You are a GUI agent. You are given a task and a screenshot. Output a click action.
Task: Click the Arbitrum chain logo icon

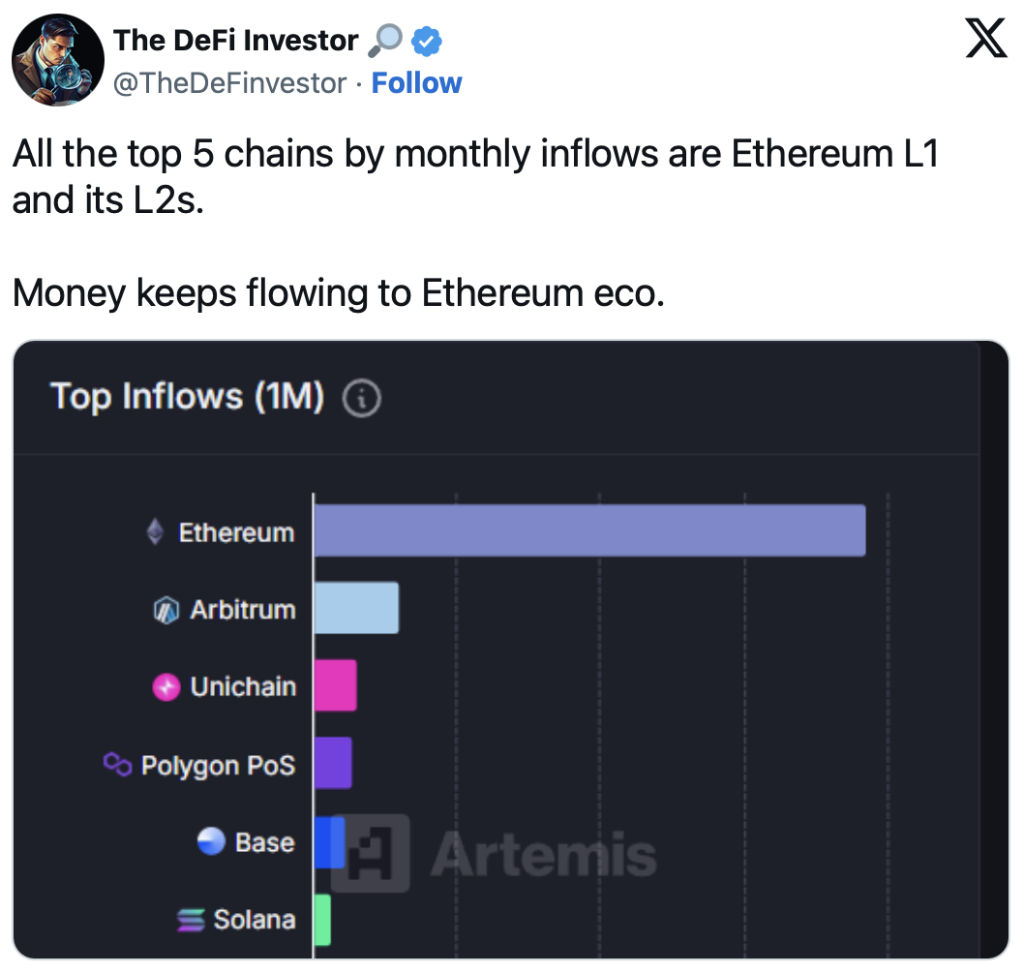click(x=167, y=610)
